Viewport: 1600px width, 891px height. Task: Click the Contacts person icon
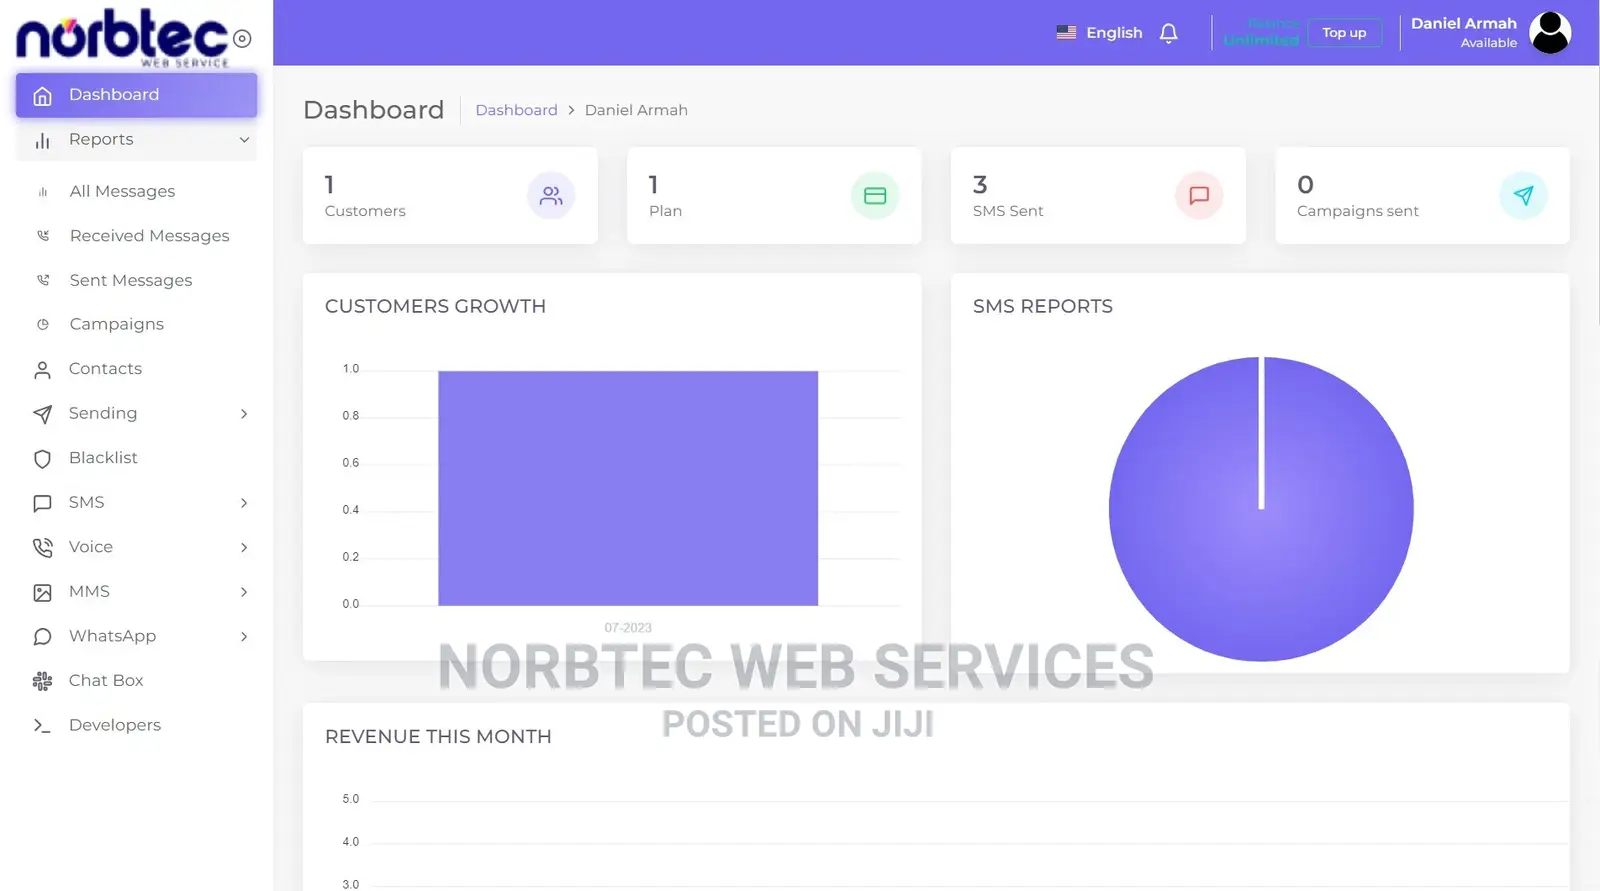(42, 370)
